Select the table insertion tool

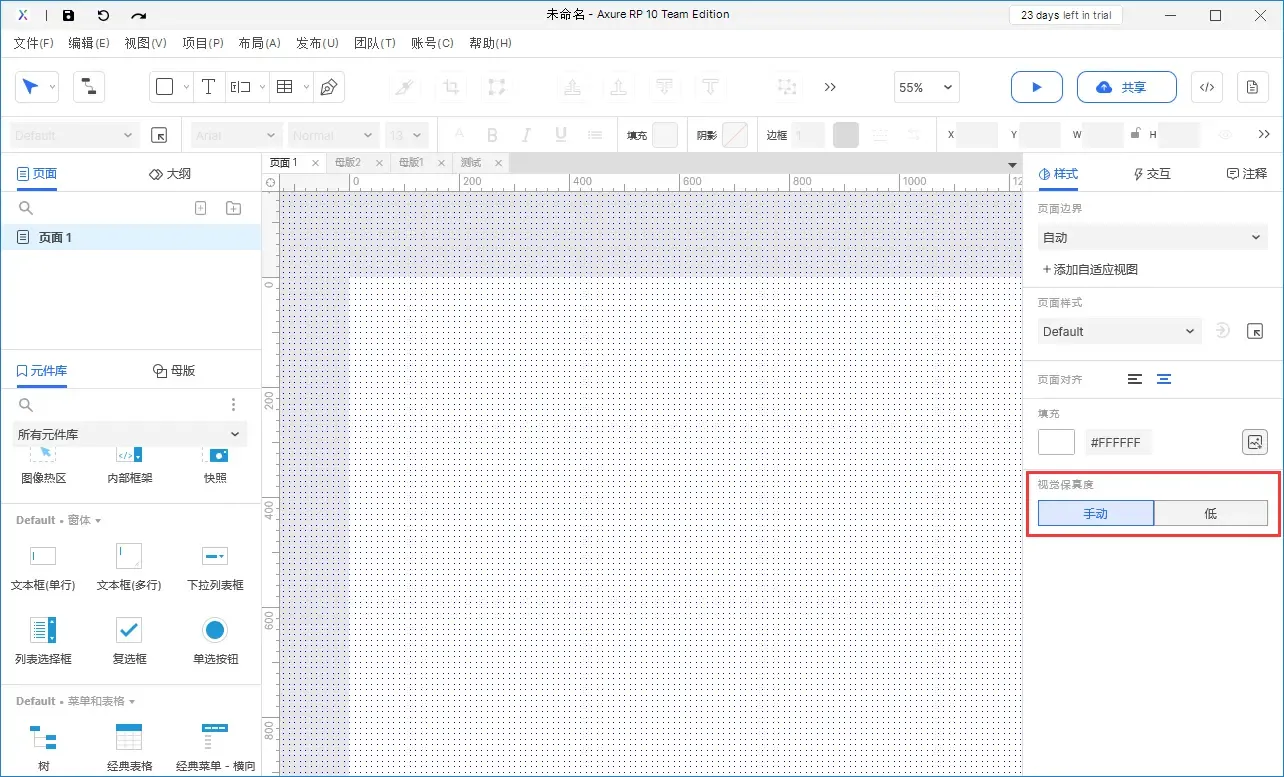[x=283, y=87]
